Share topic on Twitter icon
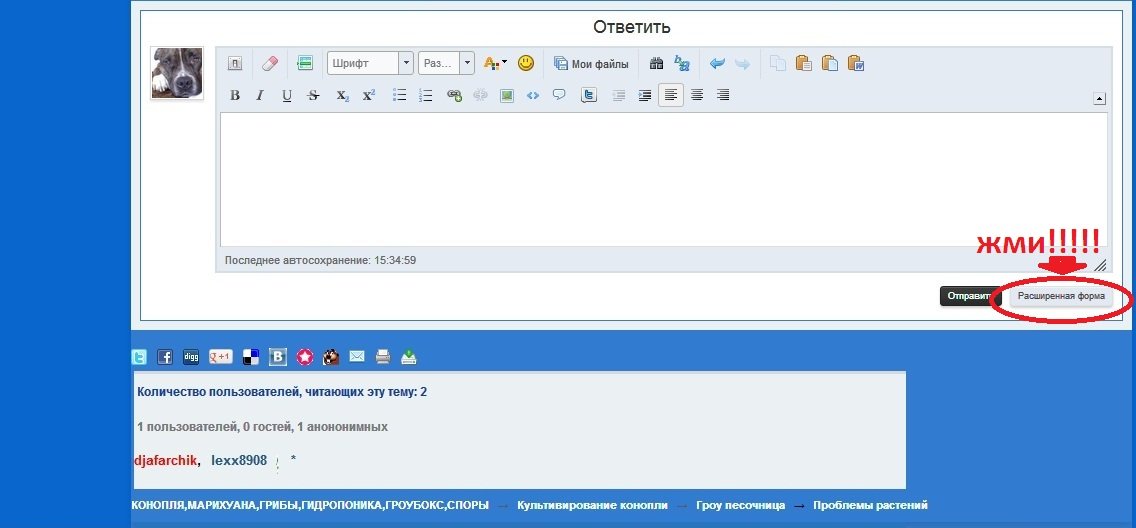Image resolution: width=1136 pixels, height=528 pixels. pyautogui.click(x=139, y=357)
